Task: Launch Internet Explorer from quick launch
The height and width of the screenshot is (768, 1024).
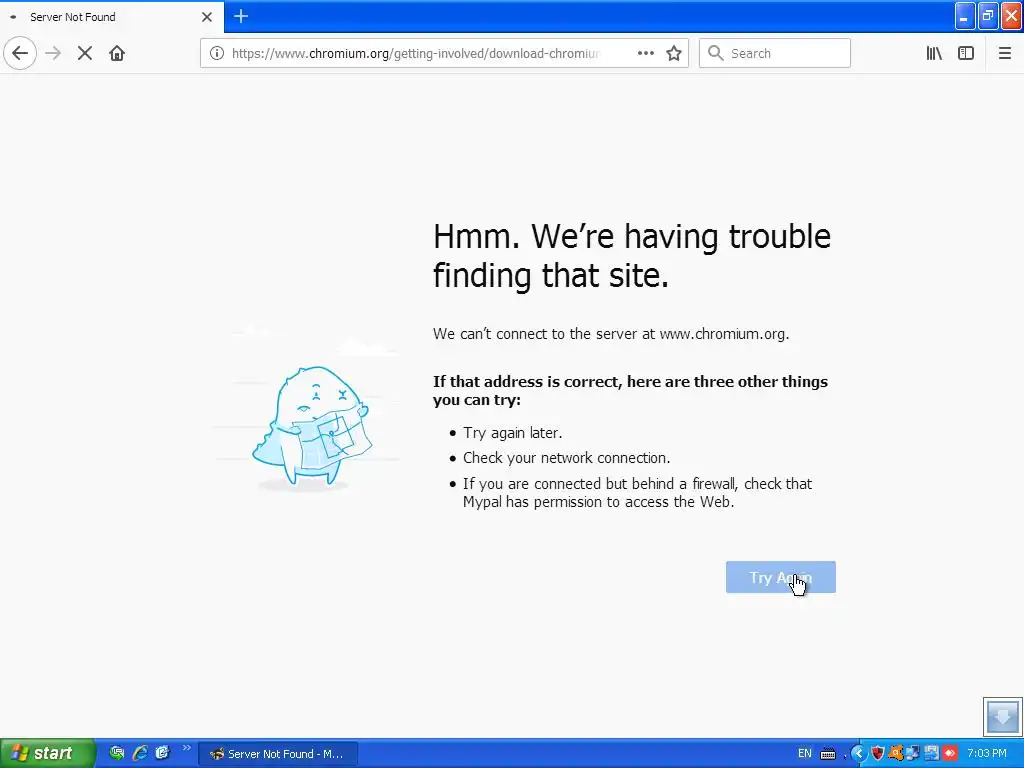Action: pos(140,753)
